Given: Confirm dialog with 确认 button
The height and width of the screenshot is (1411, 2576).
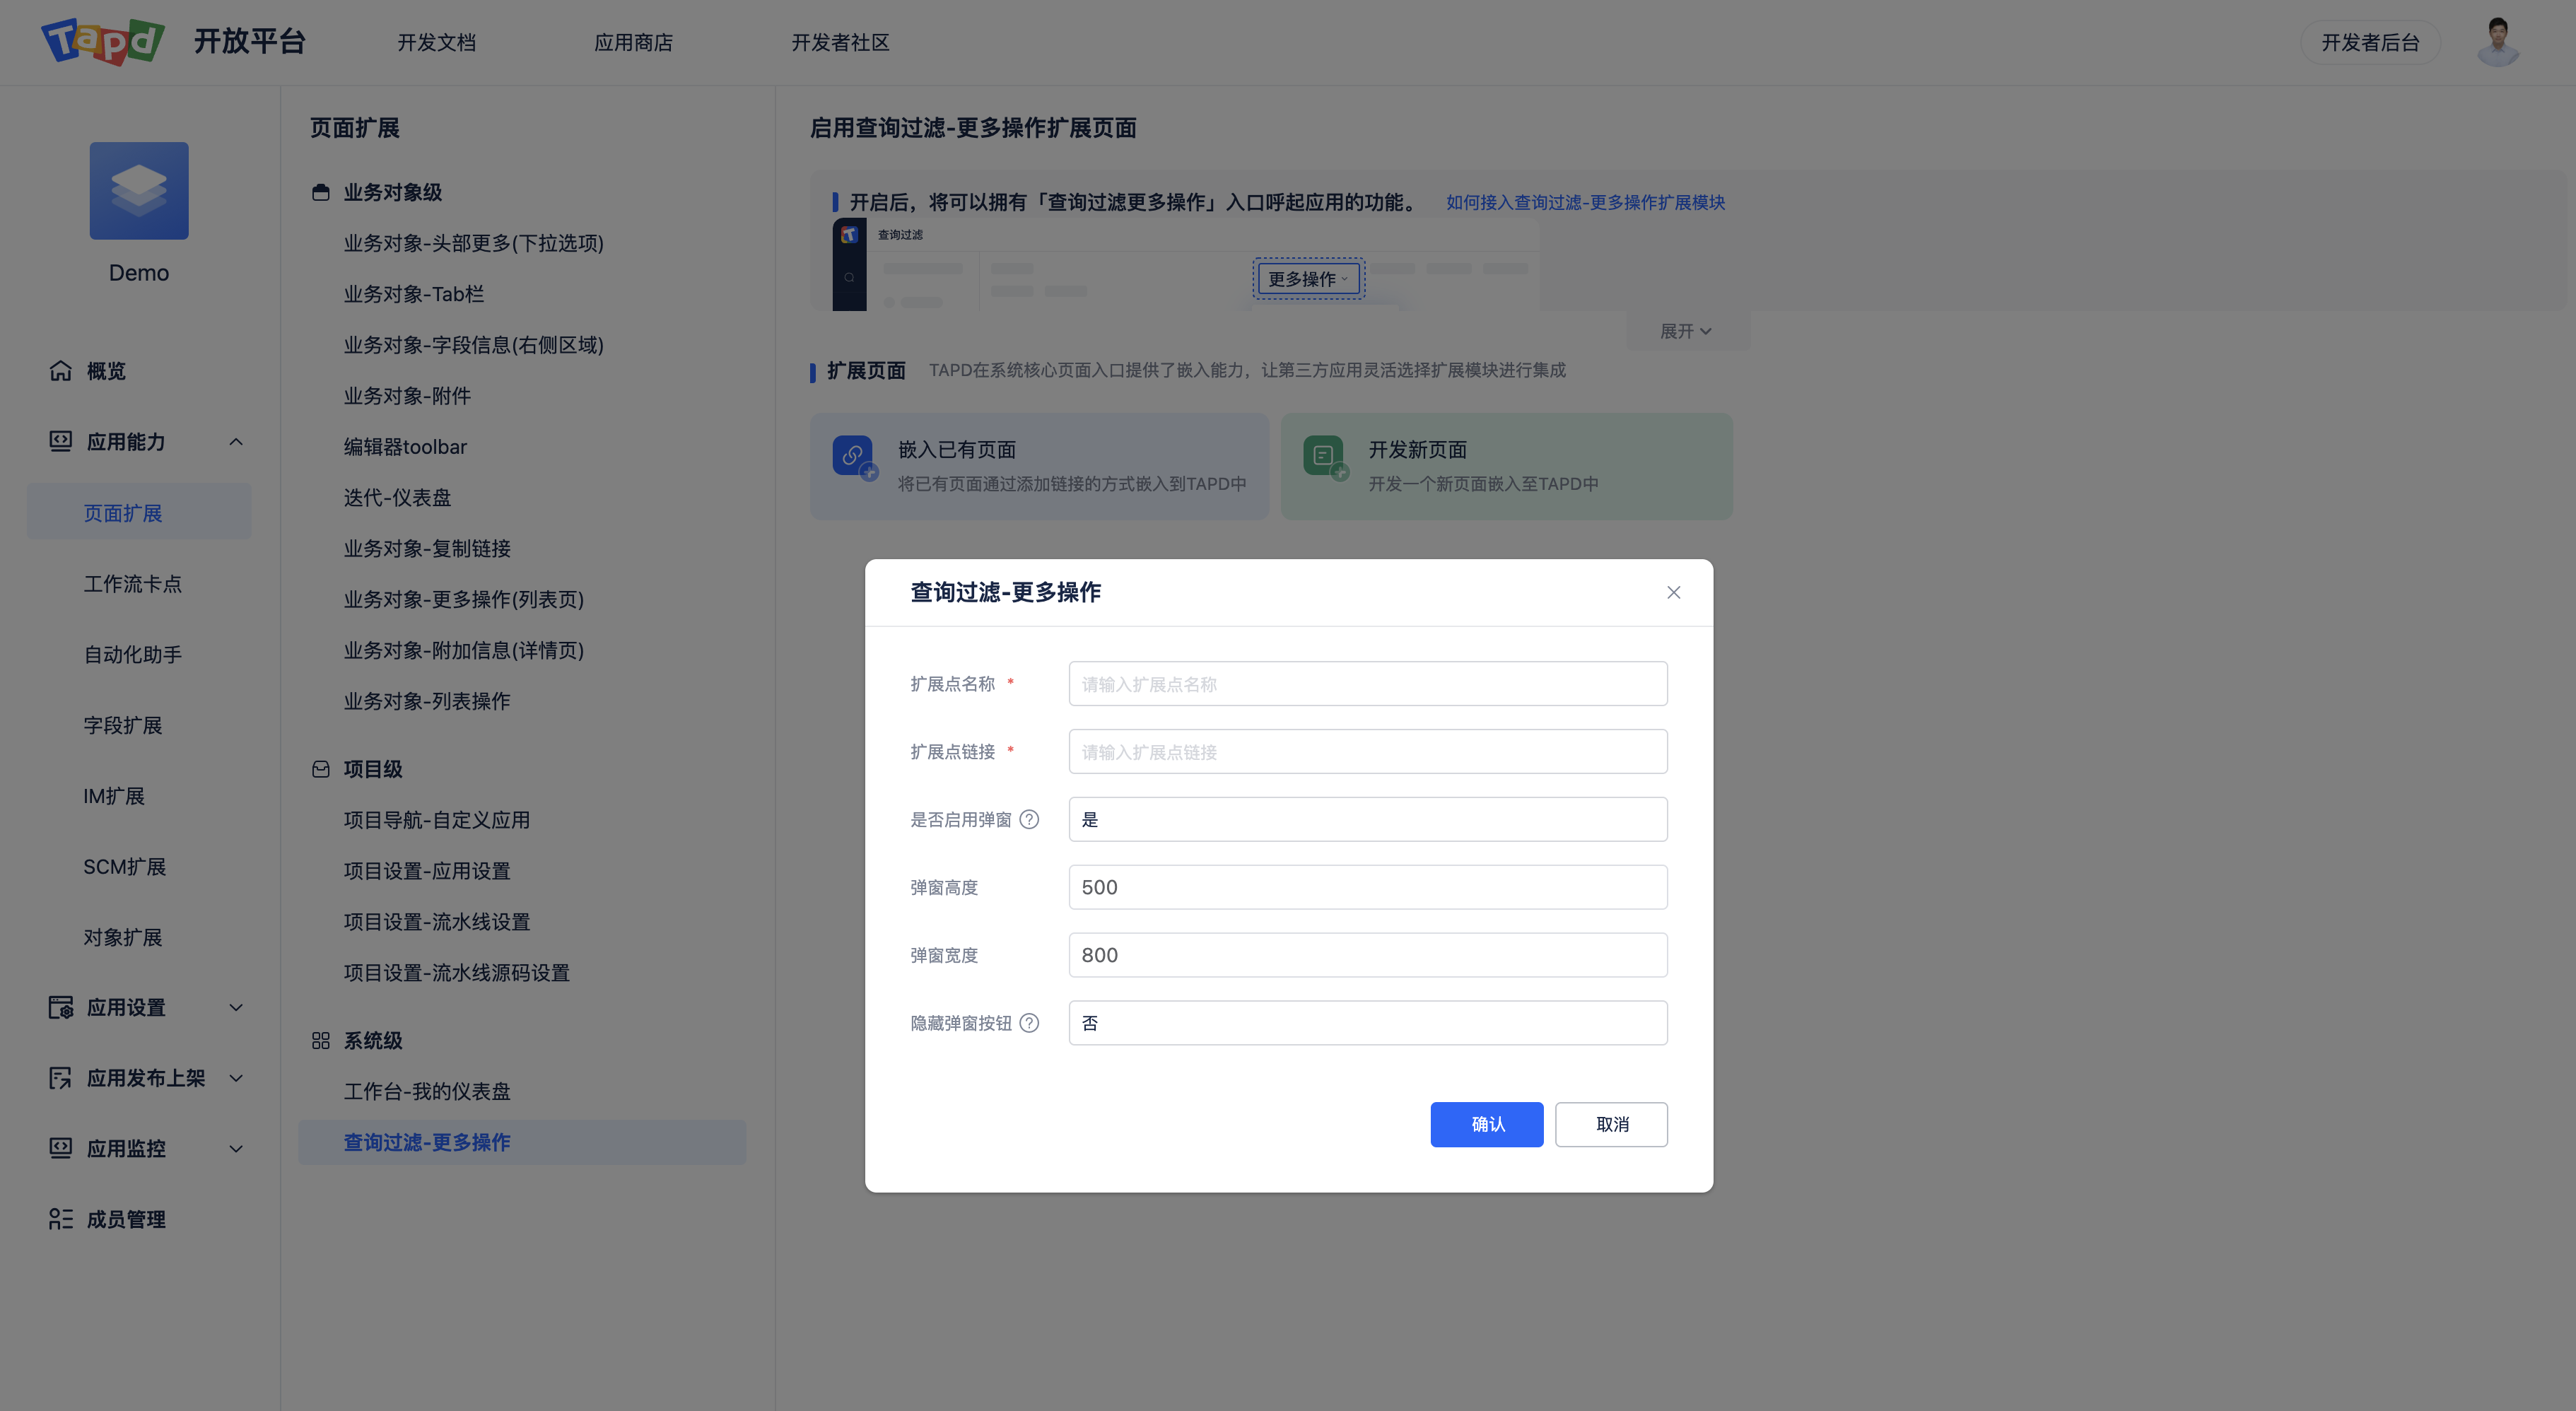Looking at the screenshot, I should tap(1487, 1124).
